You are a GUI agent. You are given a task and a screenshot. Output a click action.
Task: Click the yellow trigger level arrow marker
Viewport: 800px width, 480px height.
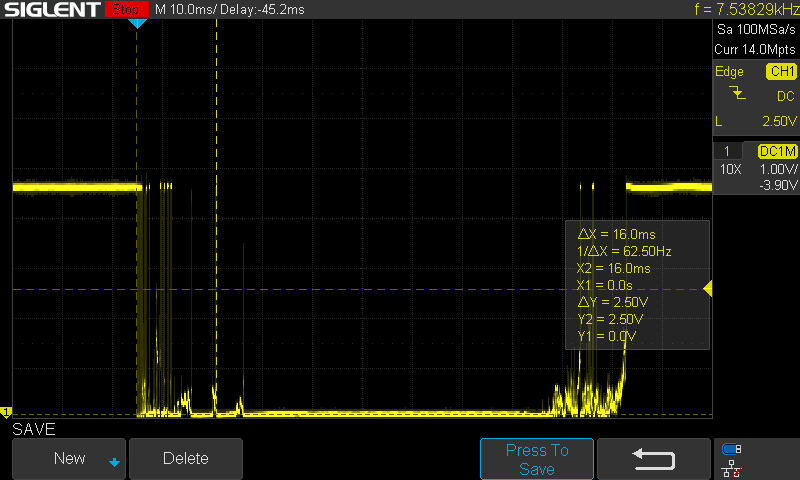click(707, 289)
